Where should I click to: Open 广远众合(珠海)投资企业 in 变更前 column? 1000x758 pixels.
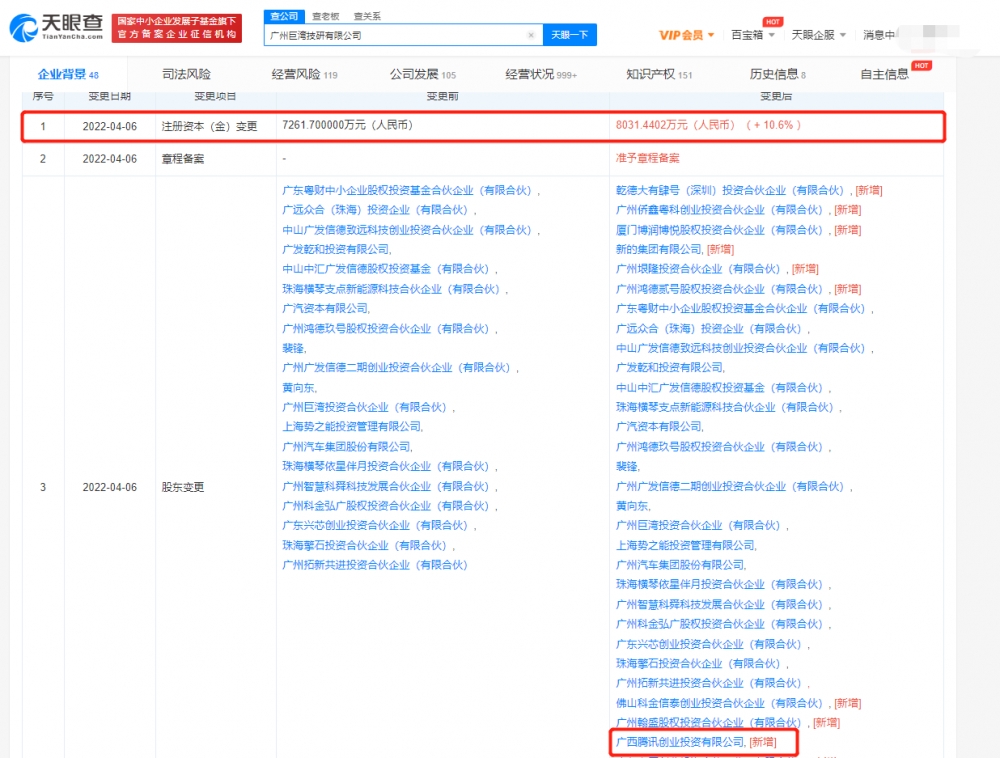pos(377,210)
